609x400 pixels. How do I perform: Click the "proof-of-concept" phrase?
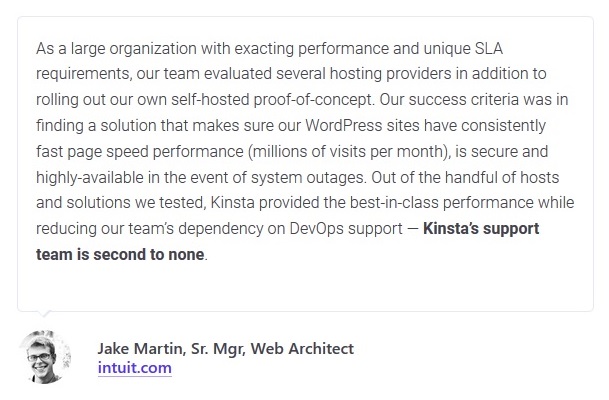tap(313, 100)
